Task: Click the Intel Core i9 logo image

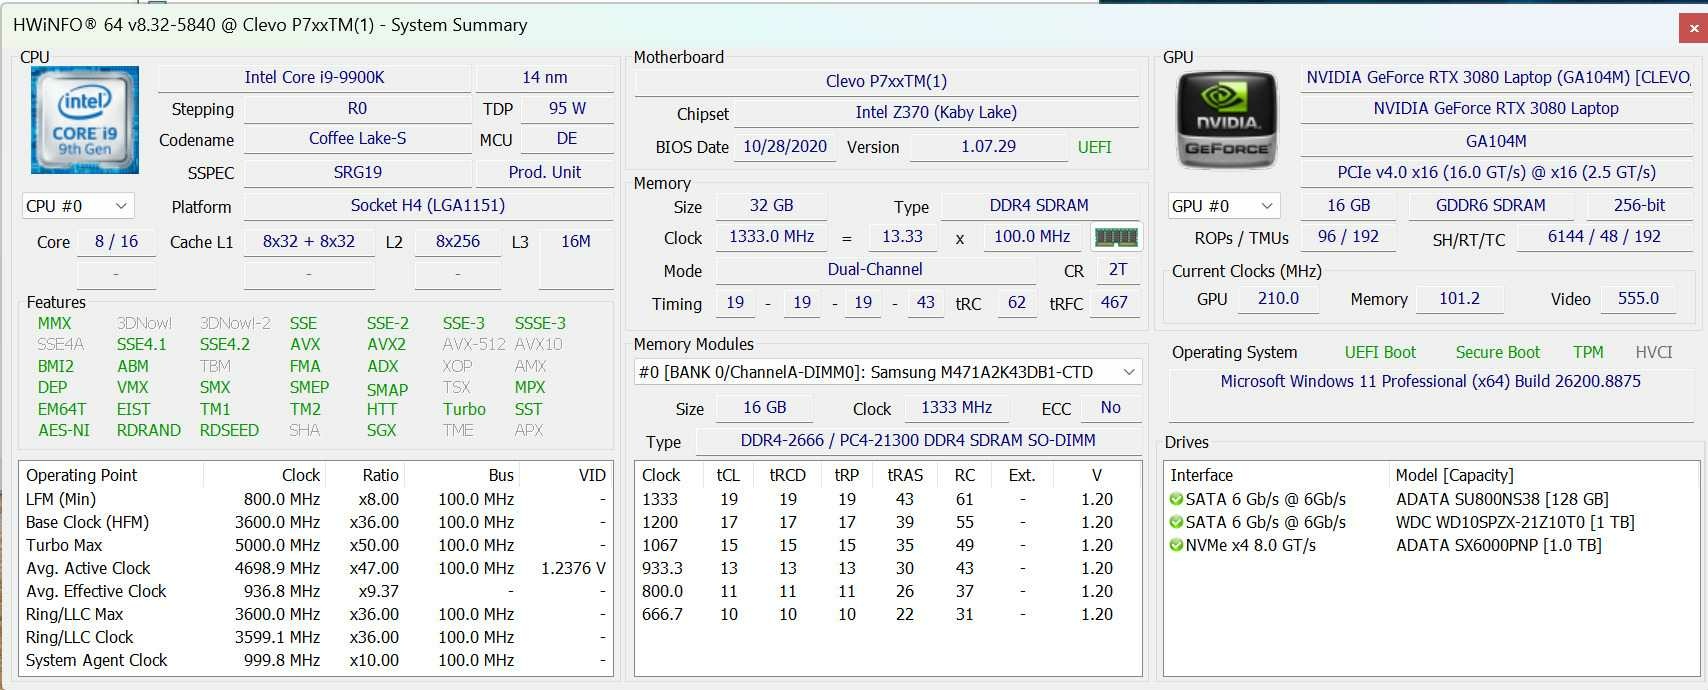Action: [84, 122]
